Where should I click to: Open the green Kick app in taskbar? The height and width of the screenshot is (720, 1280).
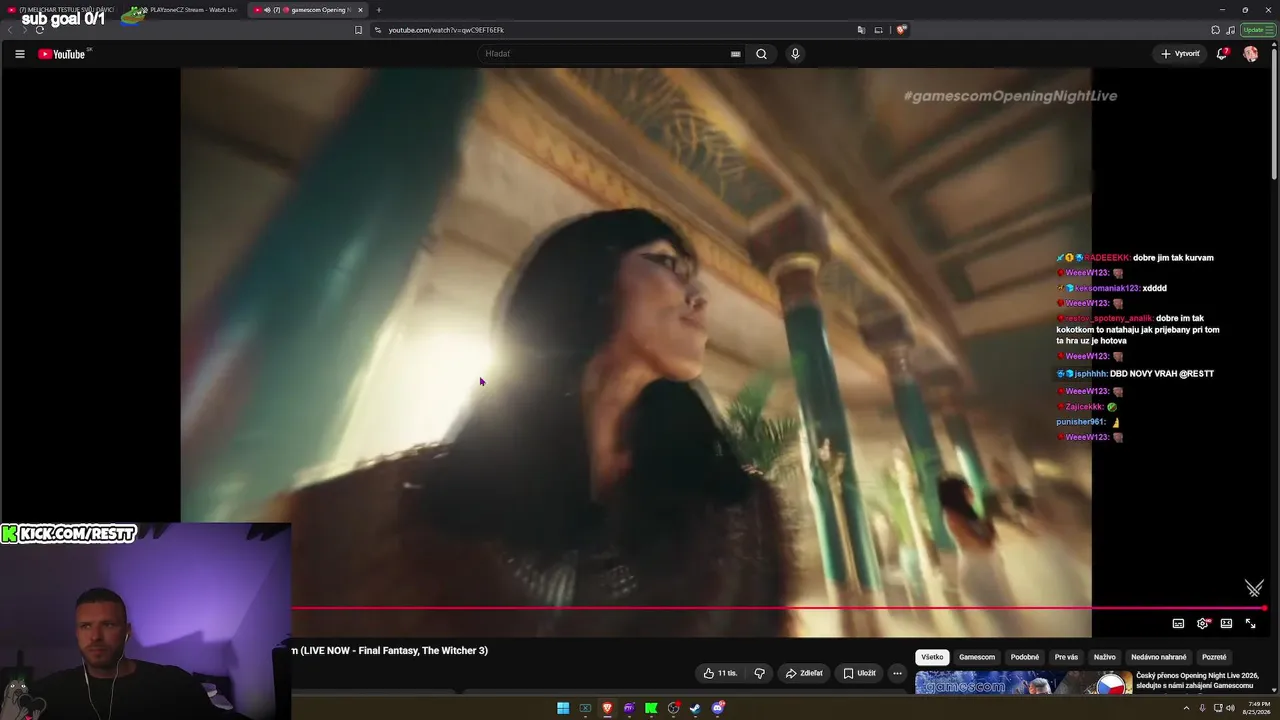click(651, 708)
